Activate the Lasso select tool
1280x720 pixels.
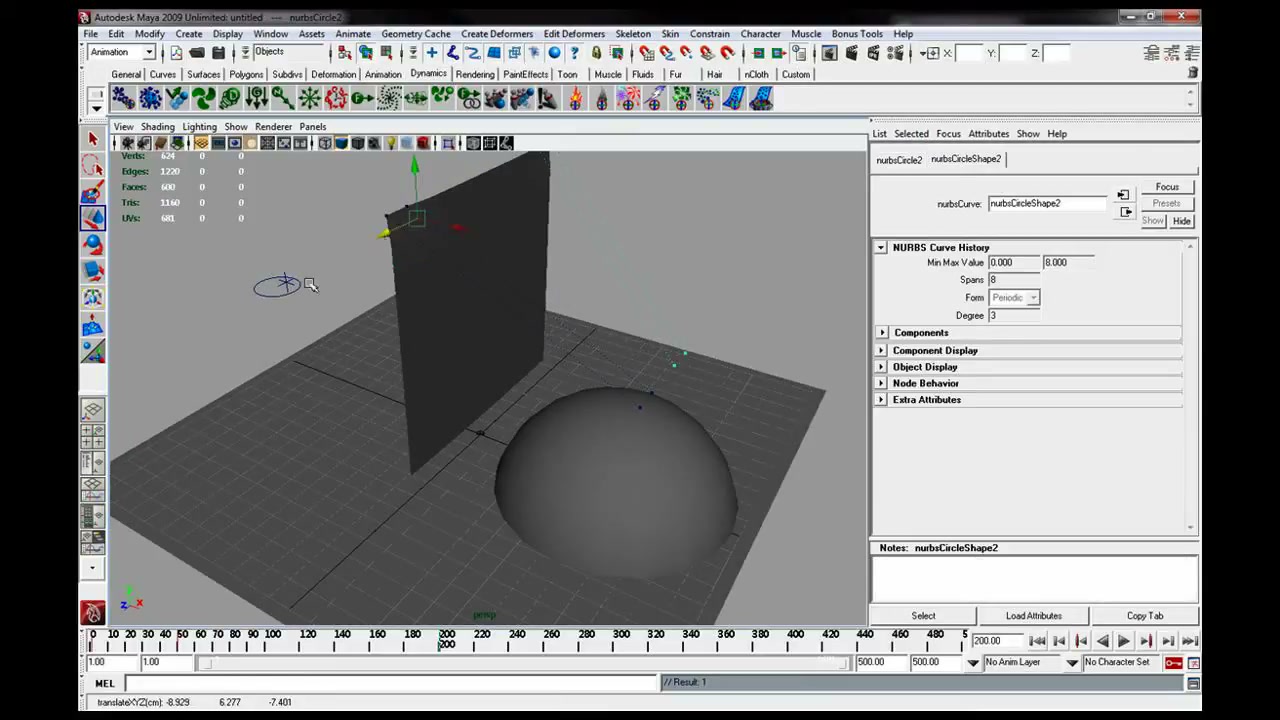pos(93,166)
